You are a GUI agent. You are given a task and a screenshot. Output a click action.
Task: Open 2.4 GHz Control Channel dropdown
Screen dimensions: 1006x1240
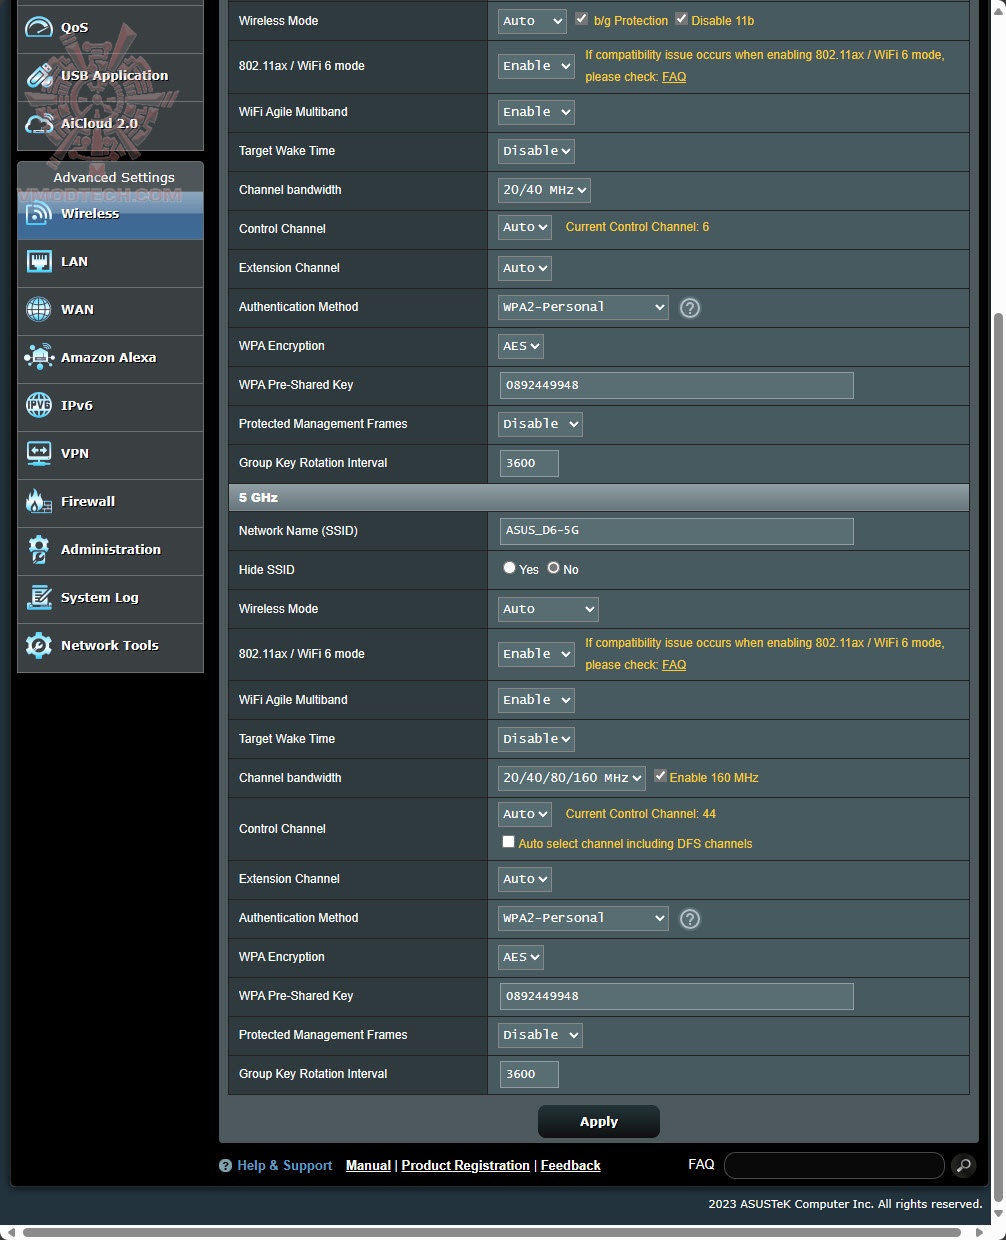click(x=525, y=228)
